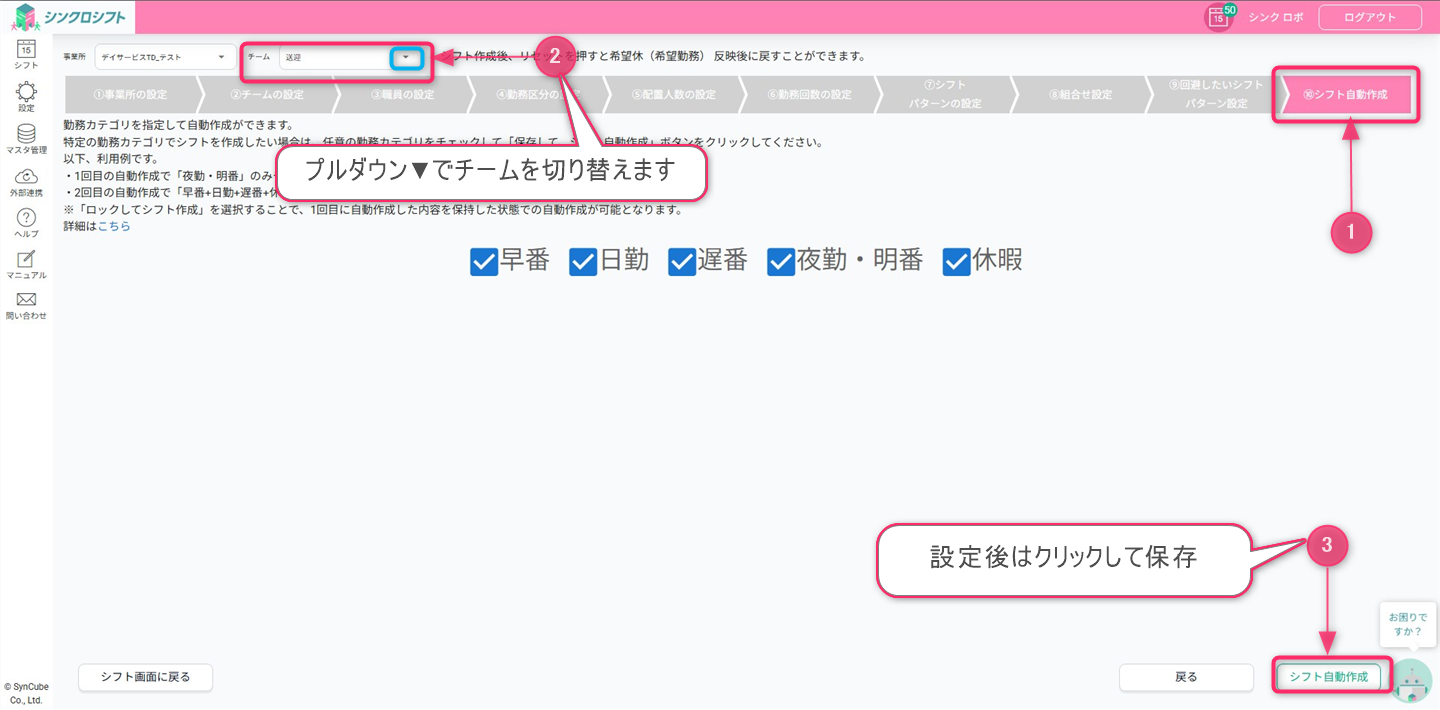Image resolution: width=1440 pixels, height=710 pixels.
Task: Open 外部連携 cloud icon
Action: click(26, 177)
